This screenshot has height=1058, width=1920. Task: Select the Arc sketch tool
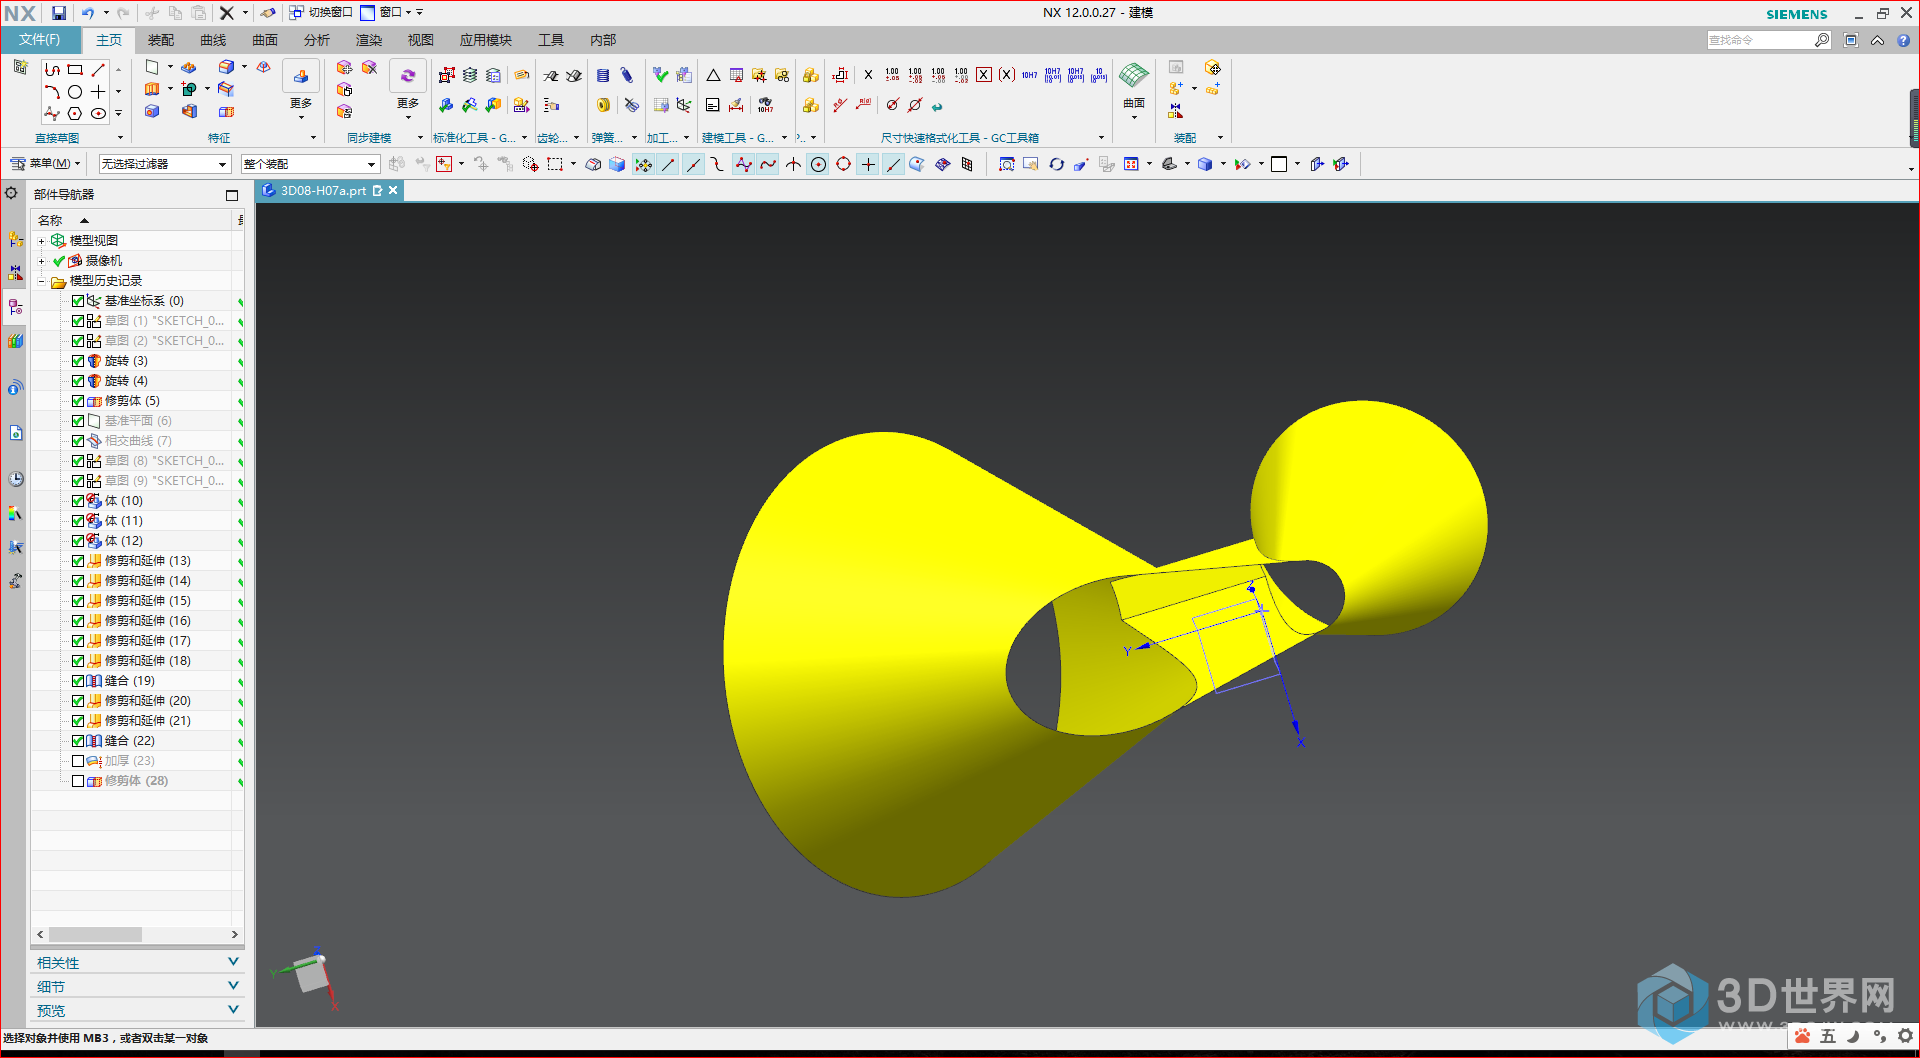click(x=52, y=92)
